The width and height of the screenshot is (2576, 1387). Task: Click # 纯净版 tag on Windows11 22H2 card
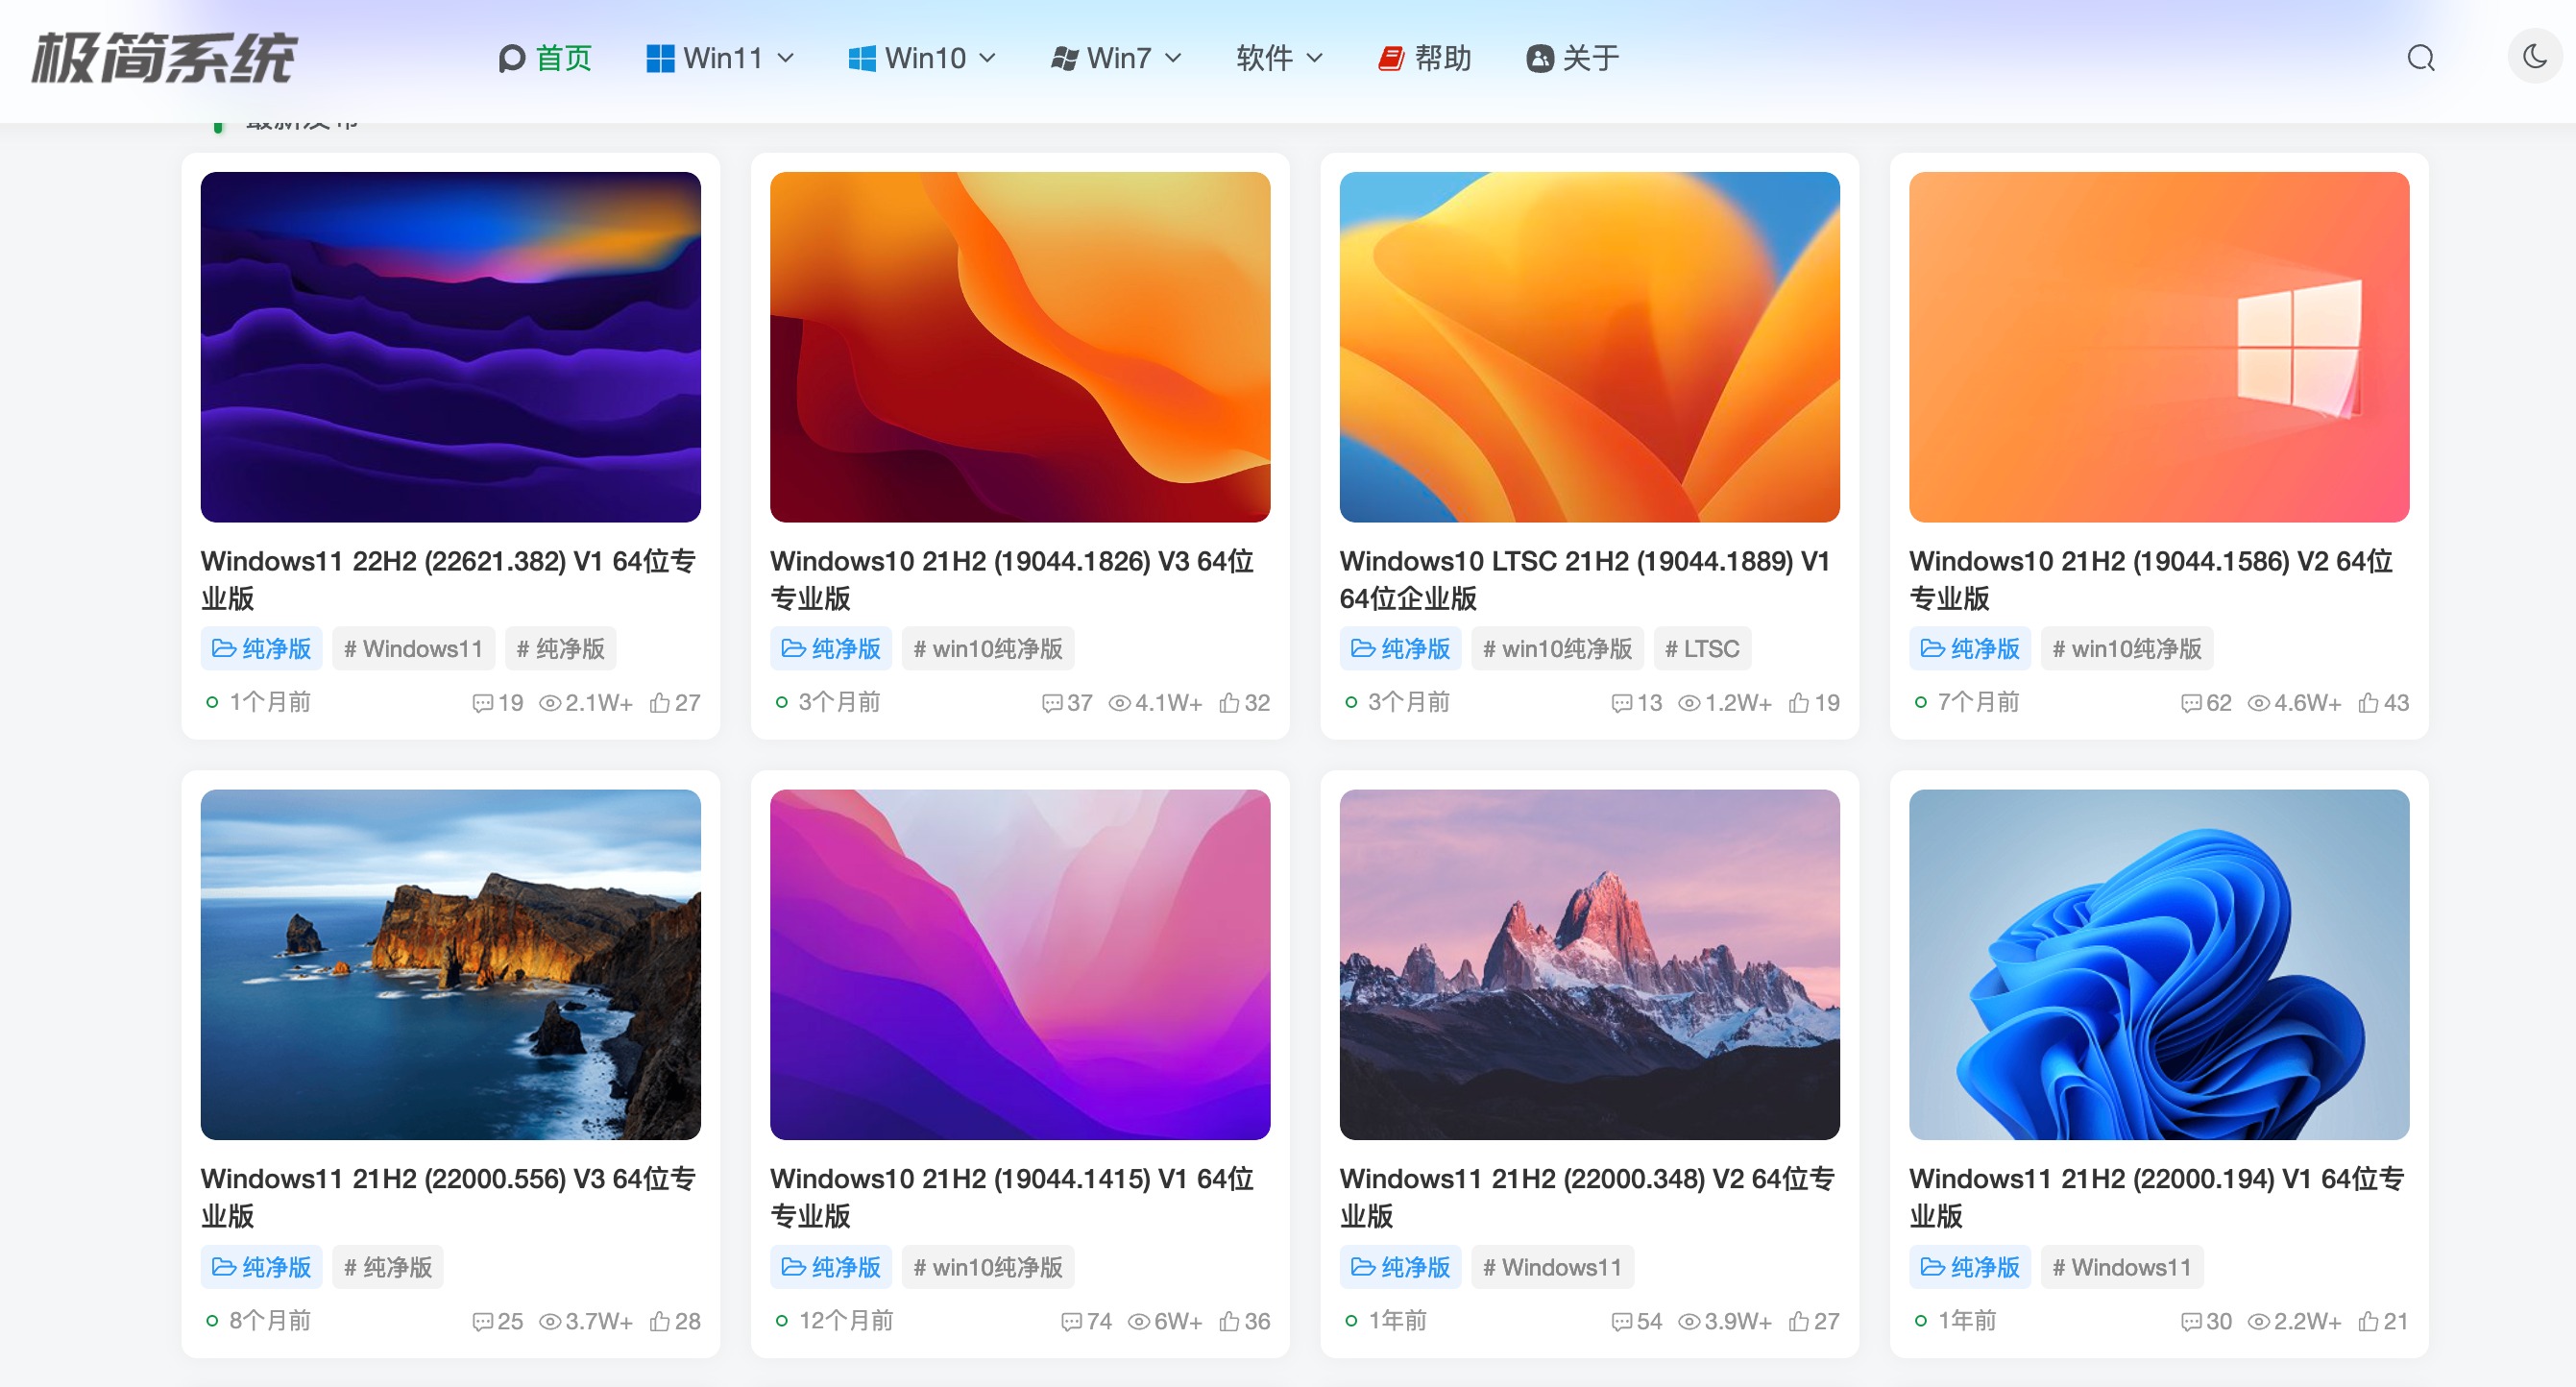pos(560,649)
